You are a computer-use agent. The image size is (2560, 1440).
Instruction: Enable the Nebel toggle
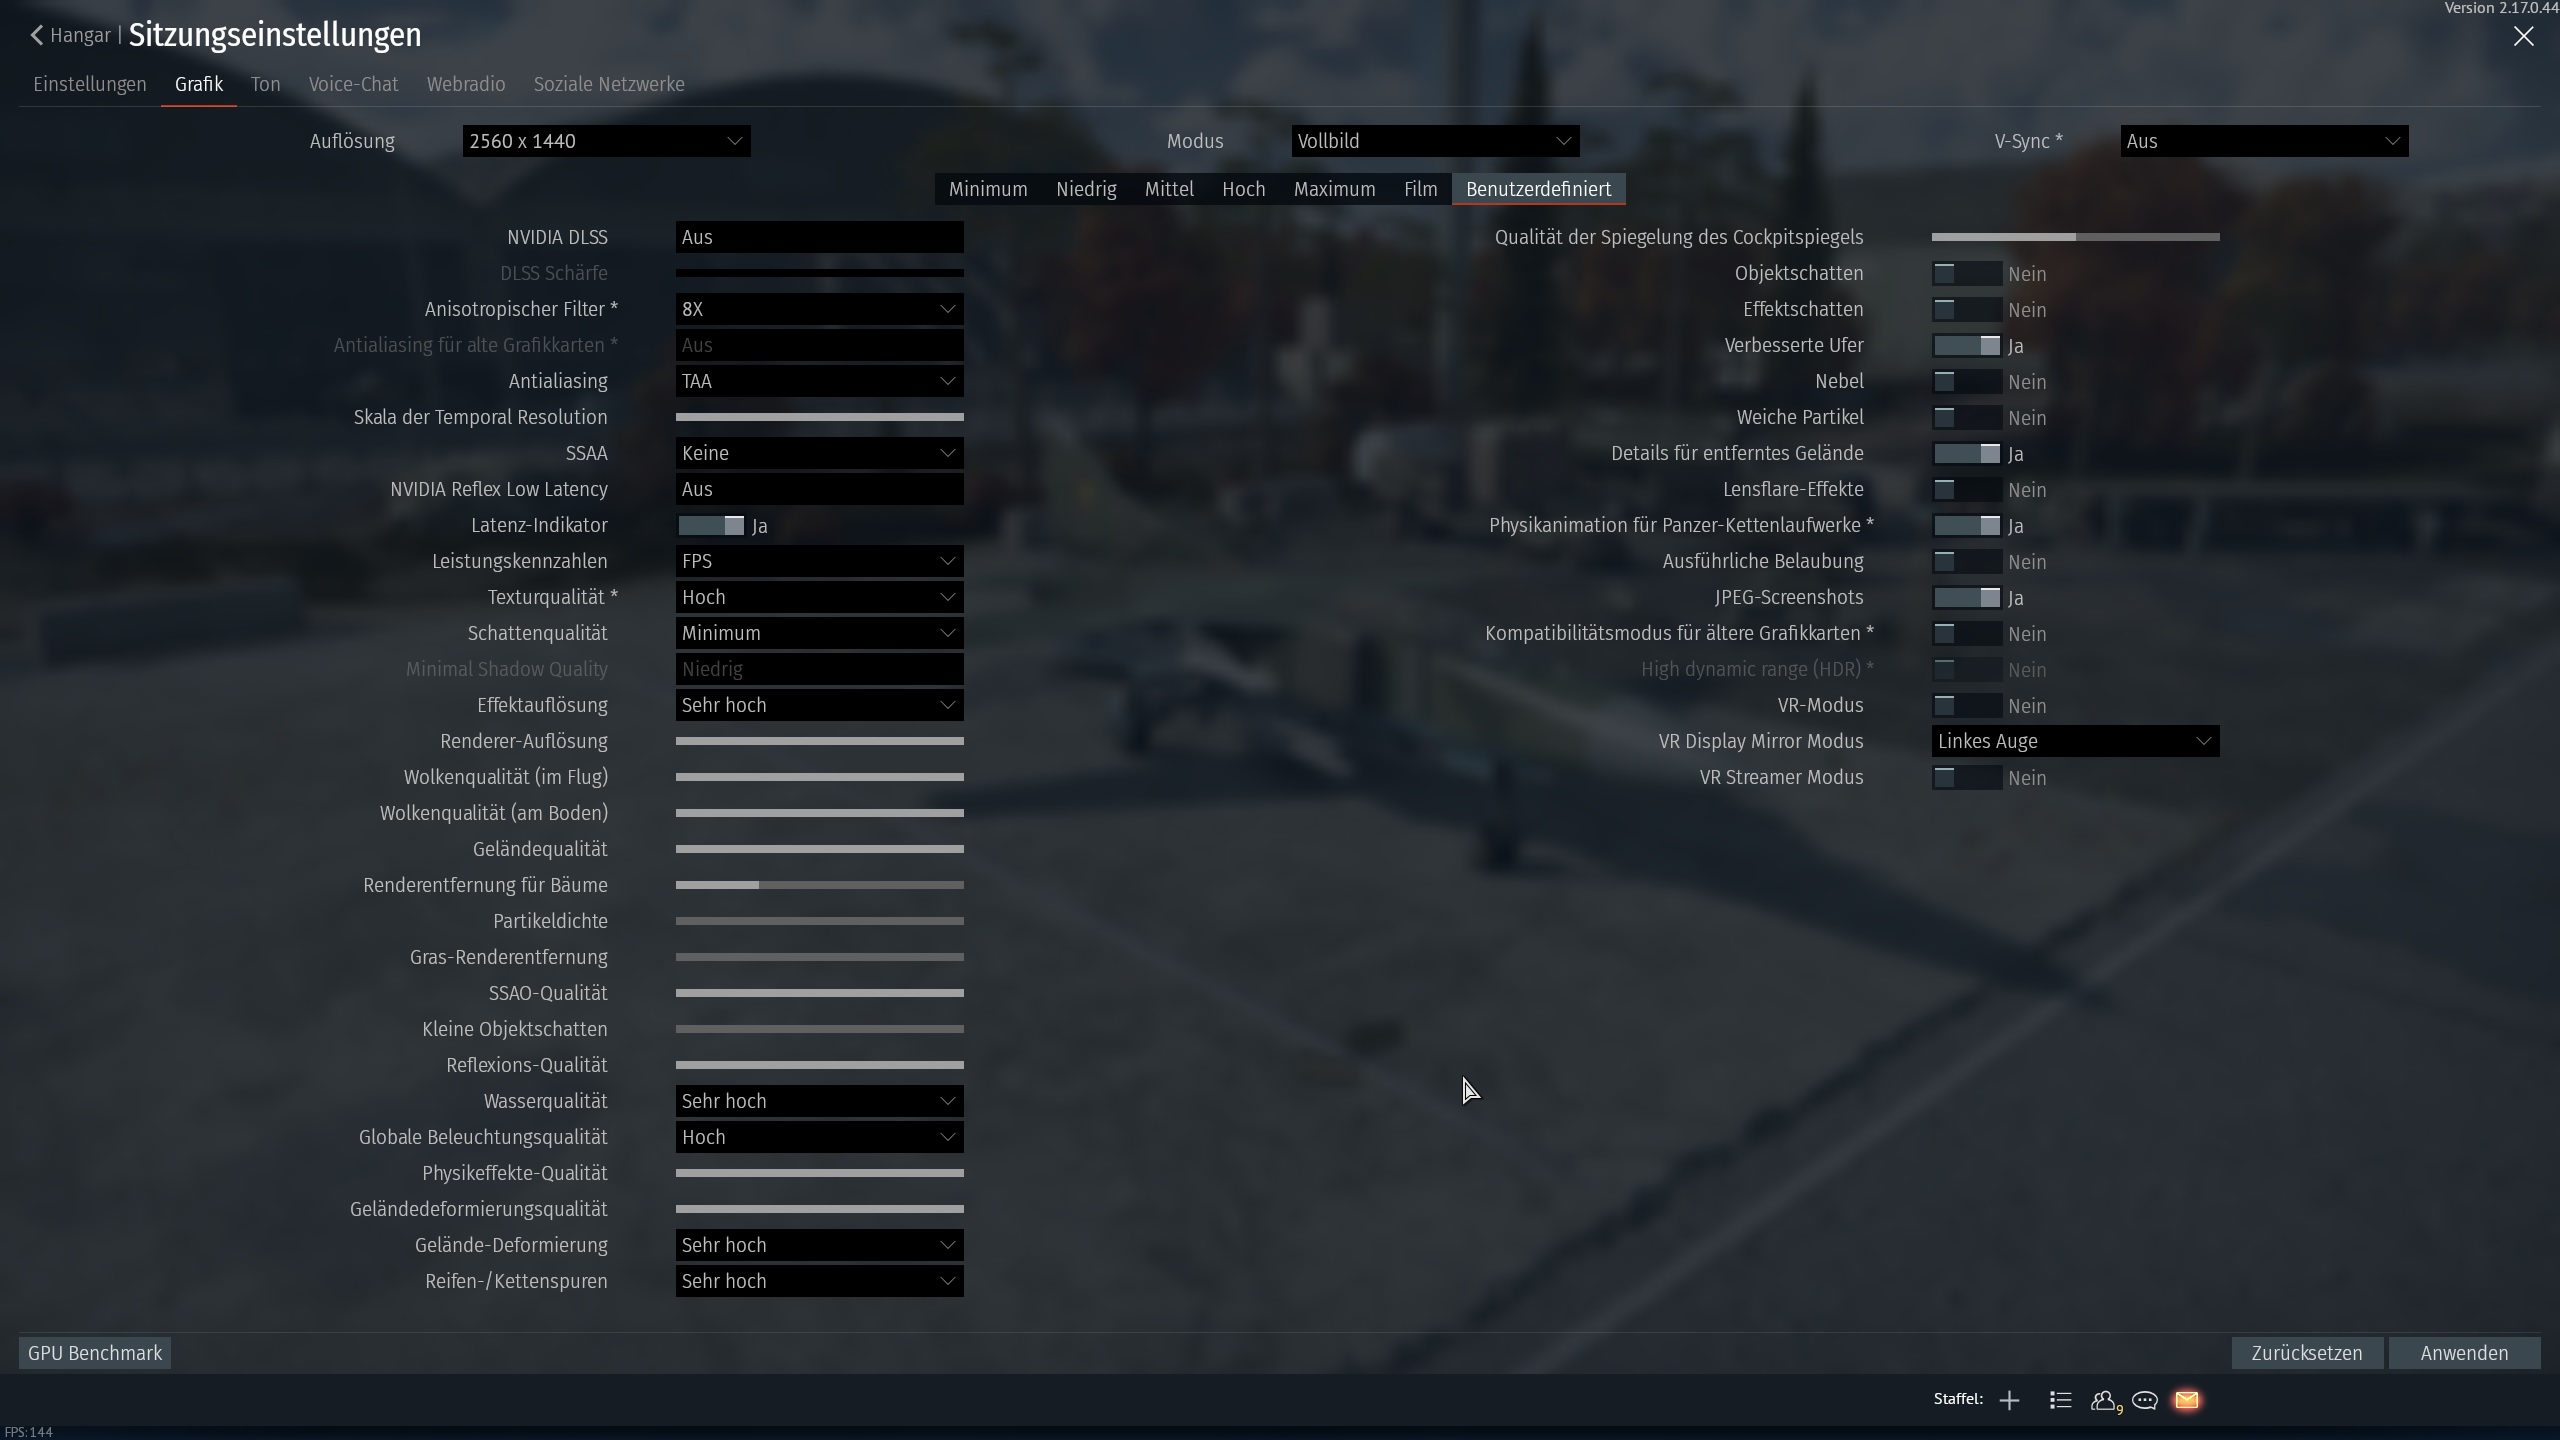pyautogui.click(x=1966, y=382)
